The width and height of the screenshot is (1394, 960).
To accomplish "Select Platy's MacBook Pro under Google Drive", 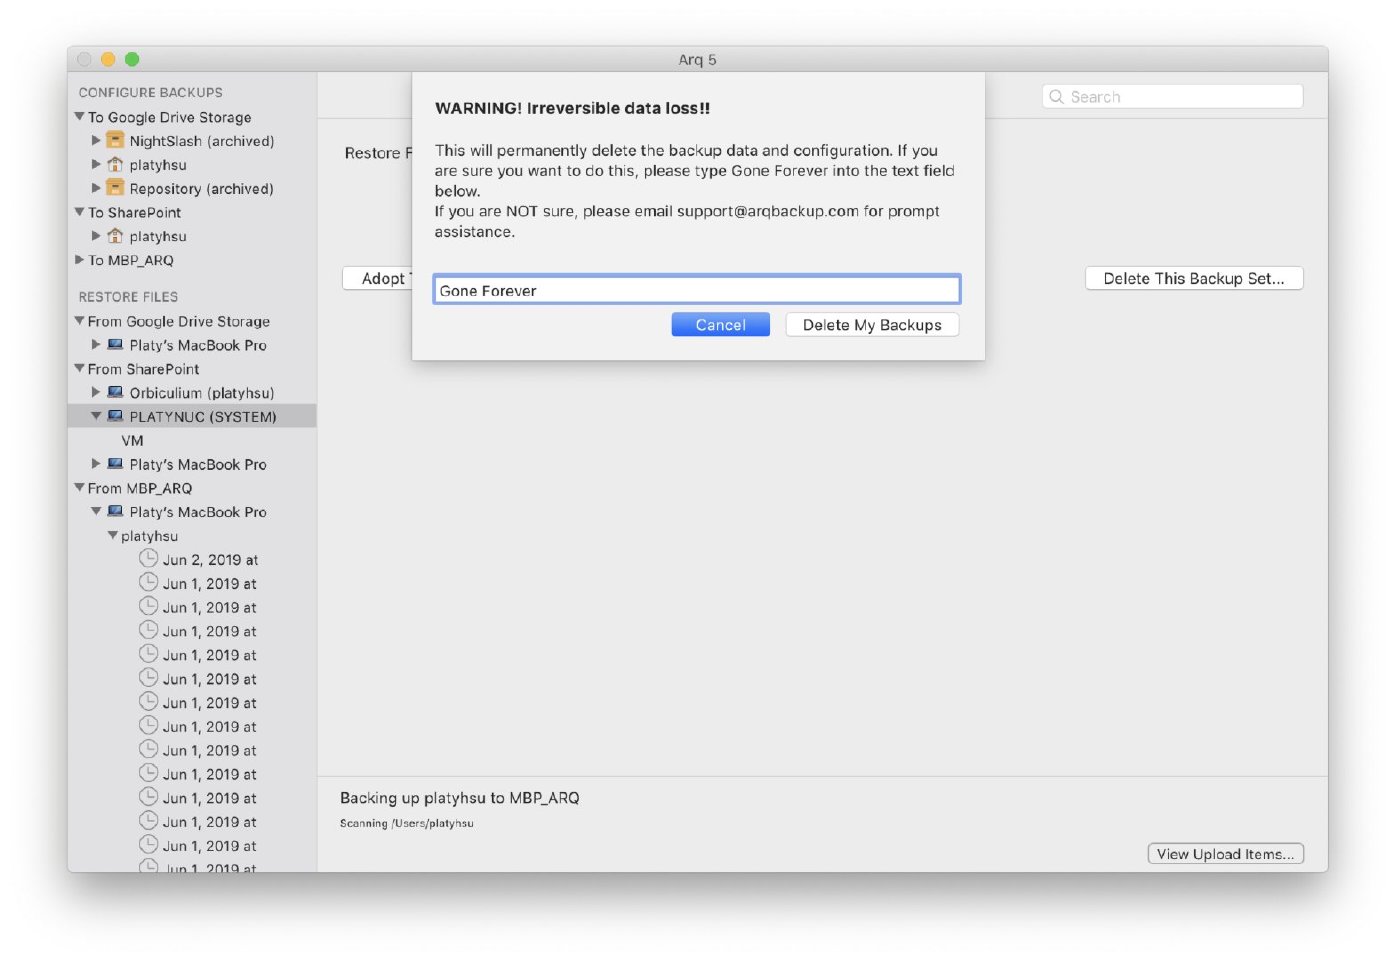I will click(197, 345).
